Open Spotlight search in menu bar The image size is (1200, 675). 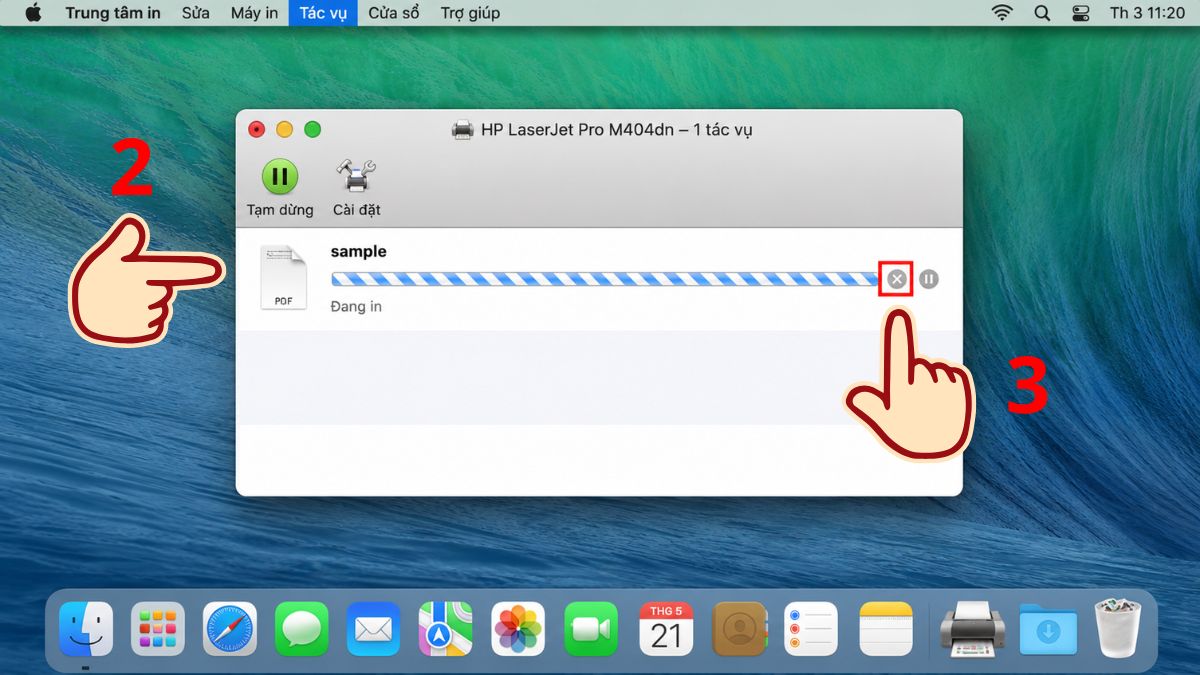[1042, 13]
